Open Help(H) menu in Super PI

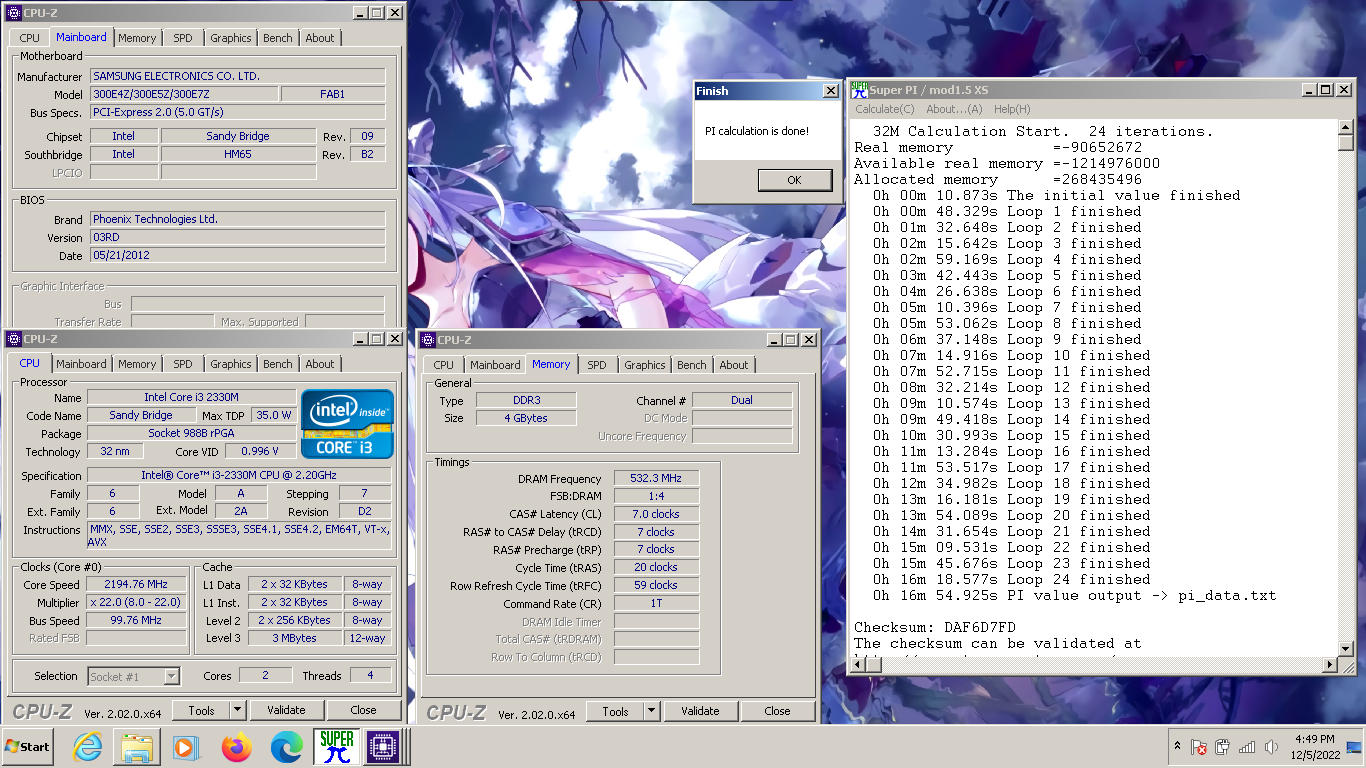[1012, 109]
